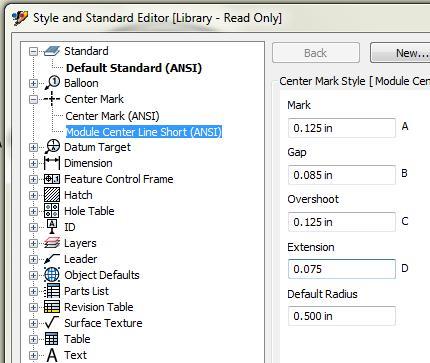Viewport: 430px width, 363px height.
Task: Expand the Leader node
Action: tap(33, 259)
